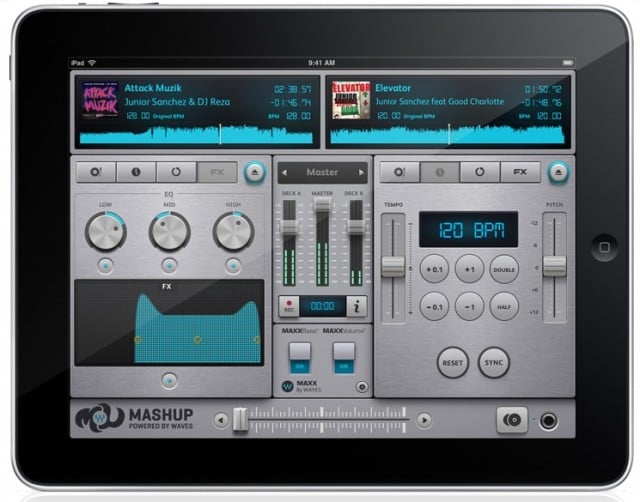
Task: Click the Maxx settings eye icon
Action: coord(362,386)
